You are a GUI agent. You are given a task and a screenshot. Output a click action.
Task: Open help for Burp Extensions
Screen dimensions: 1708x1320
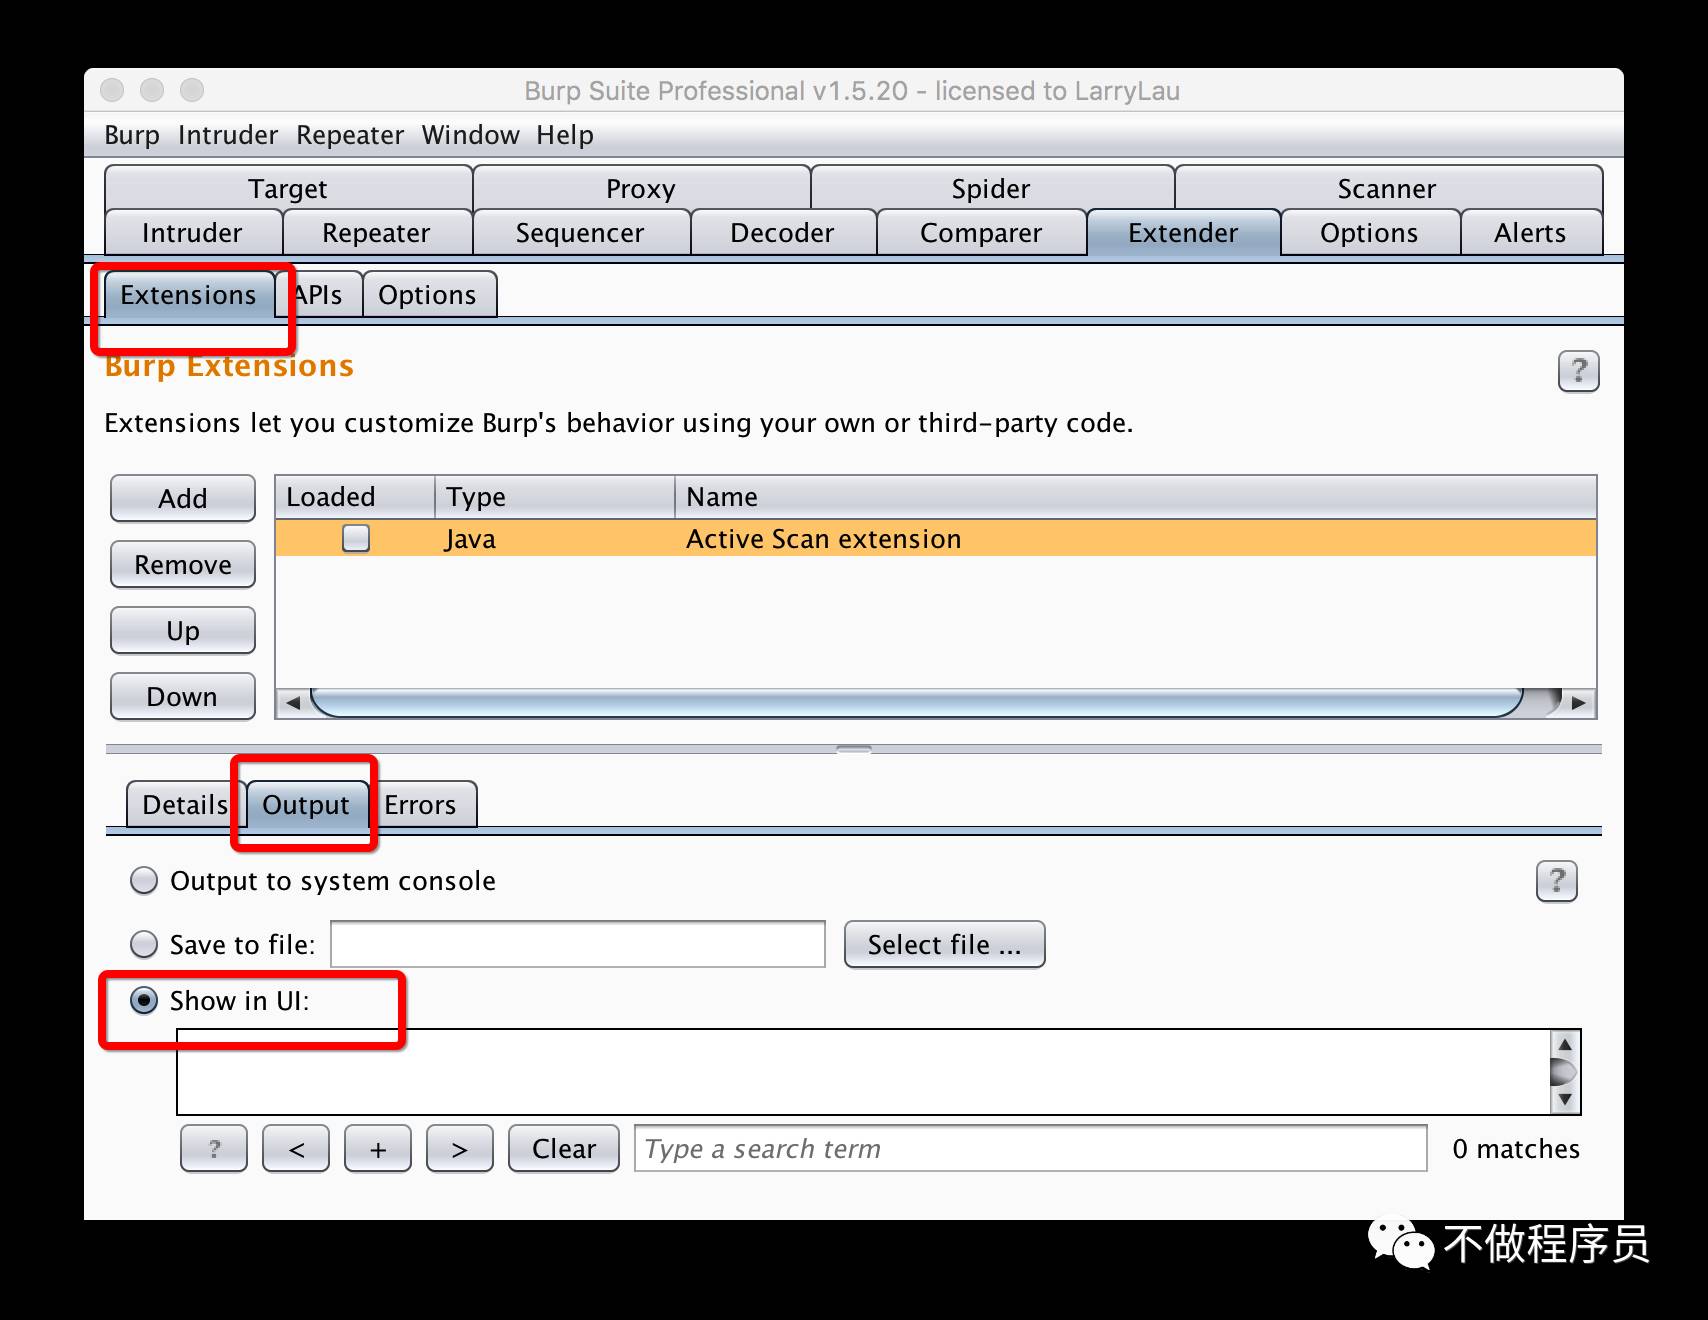tap(1578, 371)
